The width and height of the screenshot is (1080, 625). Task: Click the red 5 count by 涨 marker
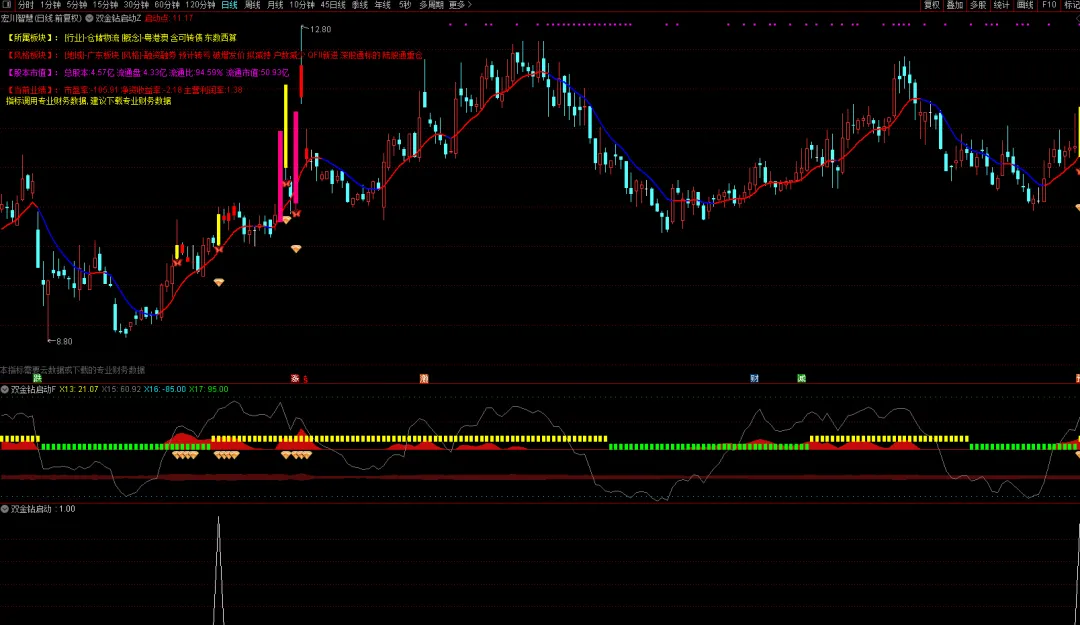click(305, 379)
